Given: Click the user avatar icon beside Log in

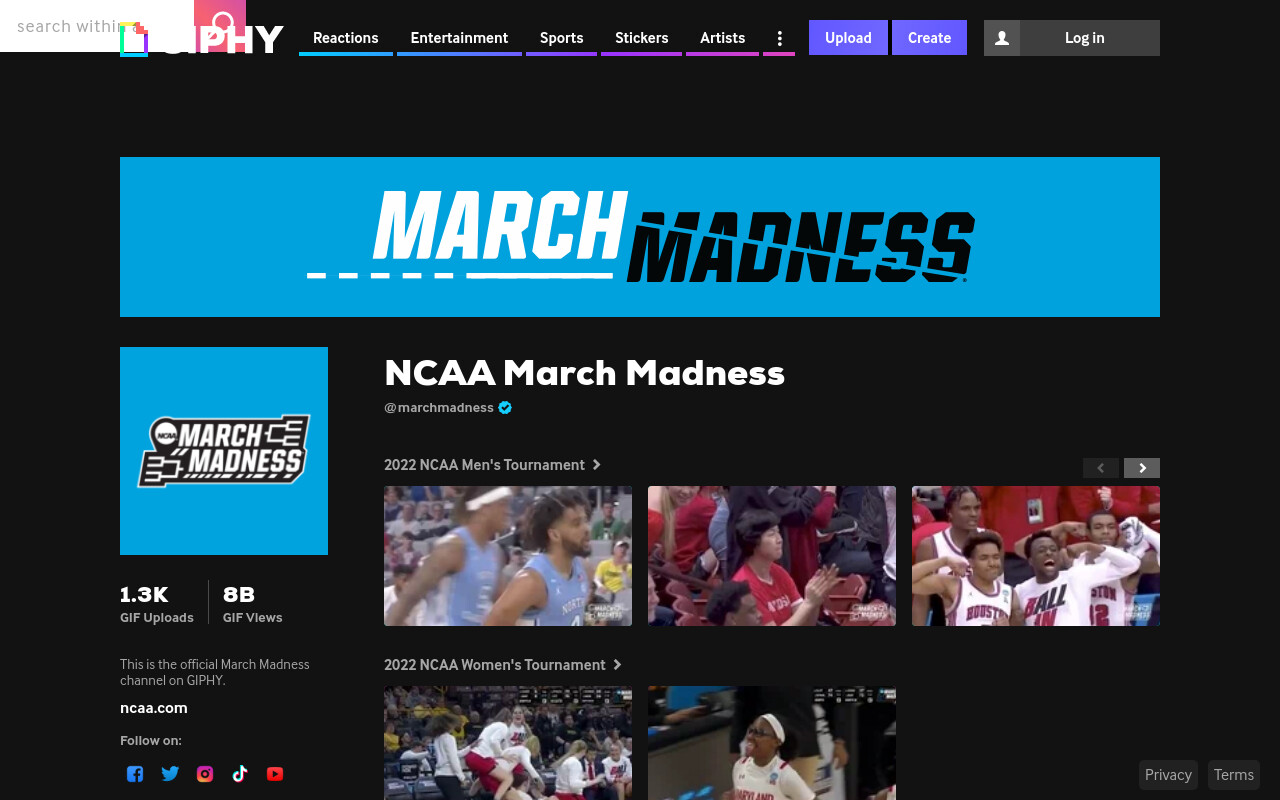Looking at the screenshot, I should (1002, 38).
